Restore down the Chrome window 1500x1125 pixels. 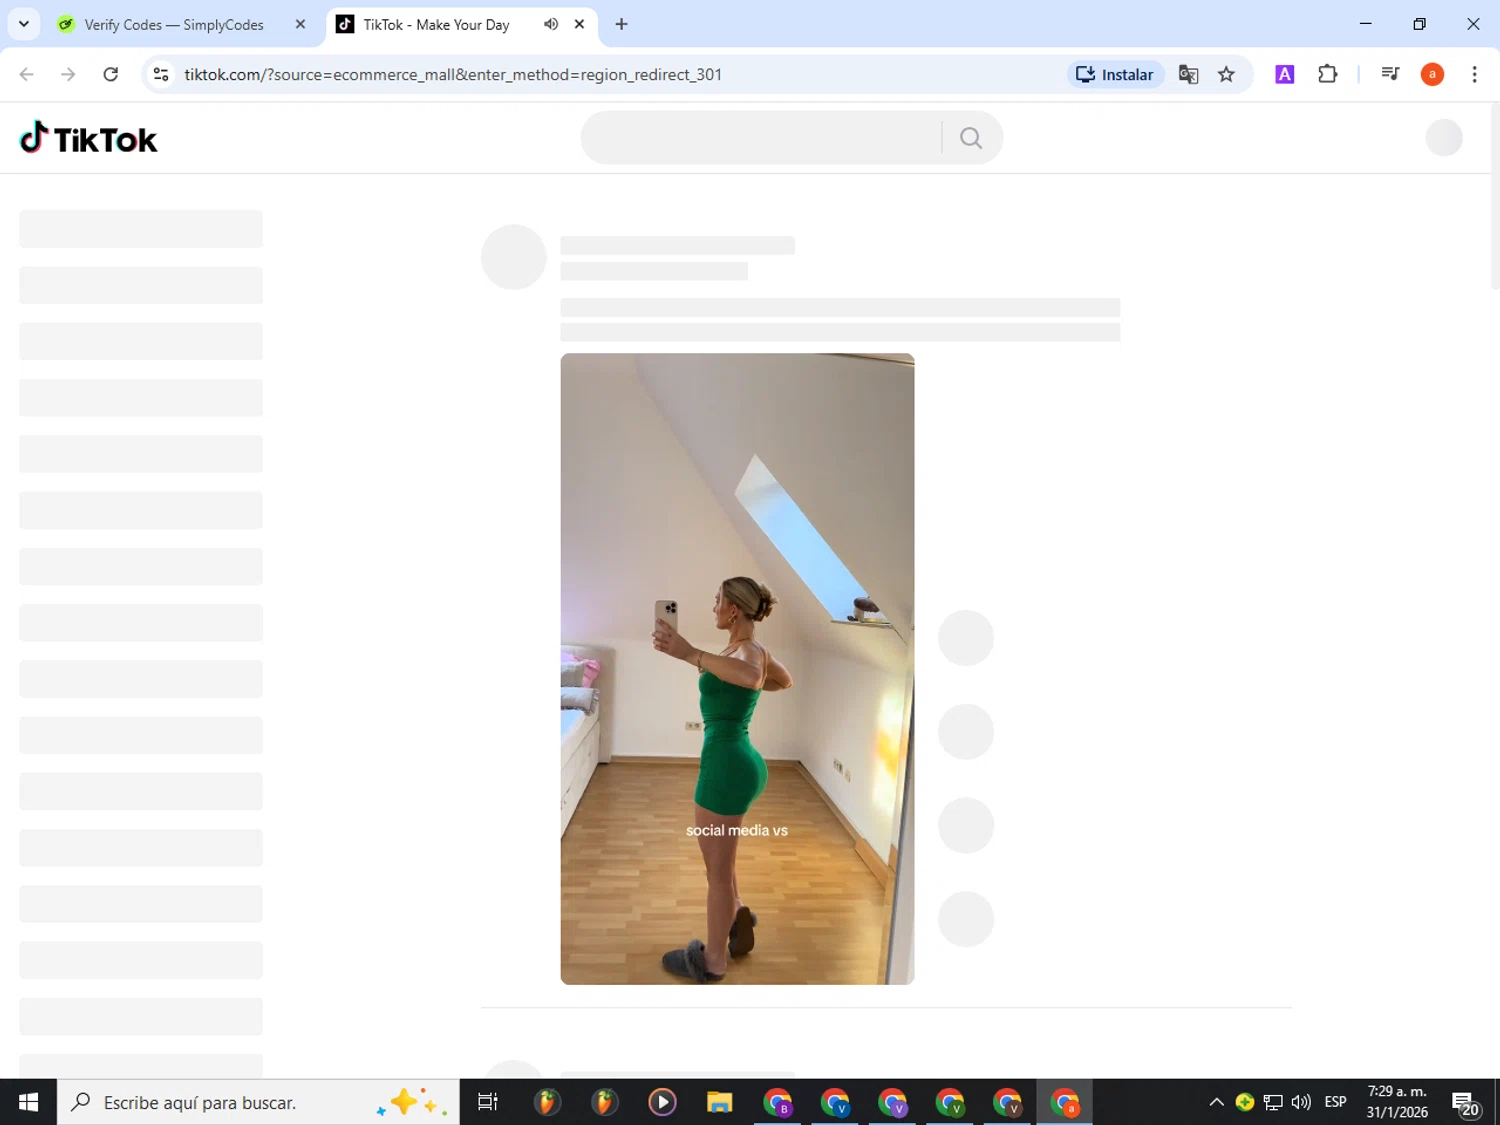point(1419,24)
